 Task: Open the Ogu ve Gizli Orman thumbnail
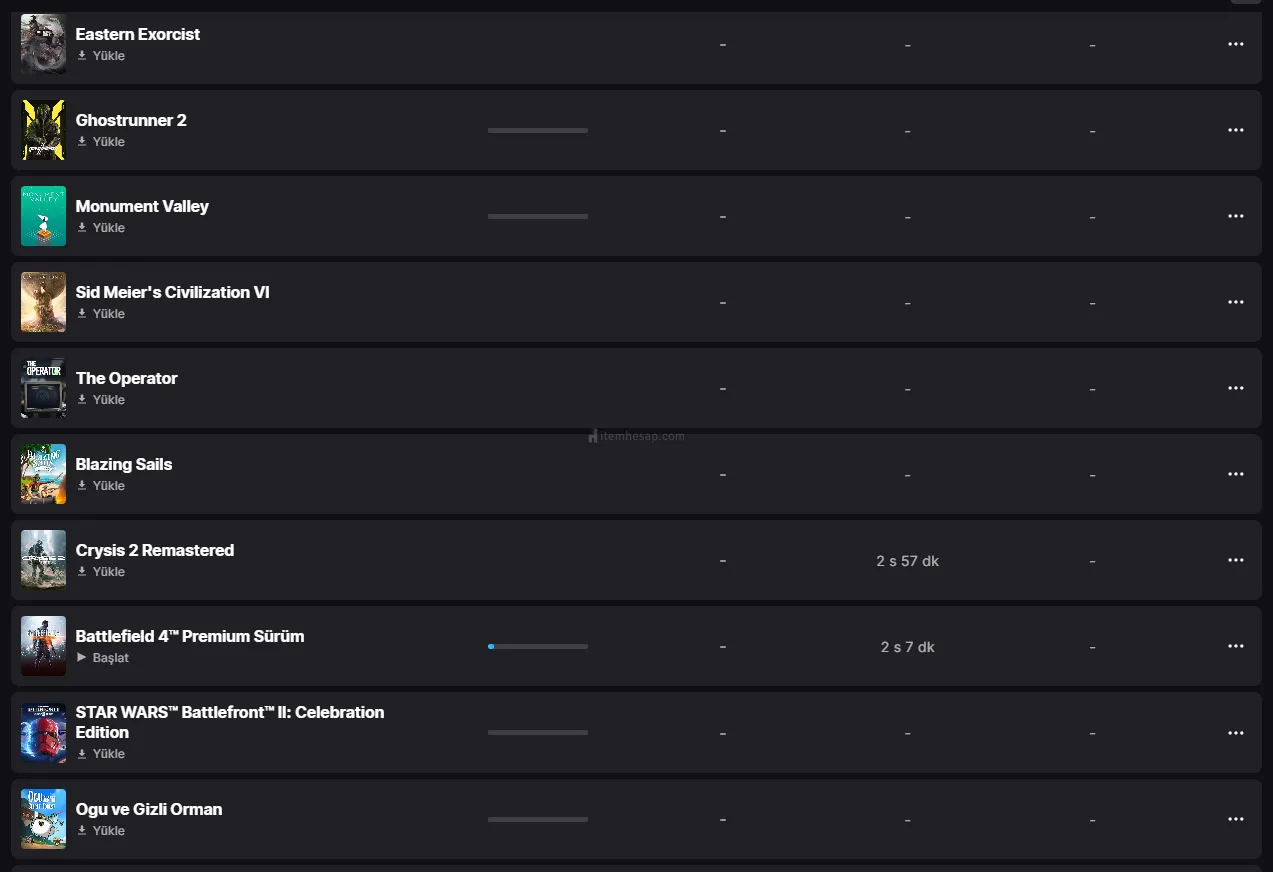[43, 819]
